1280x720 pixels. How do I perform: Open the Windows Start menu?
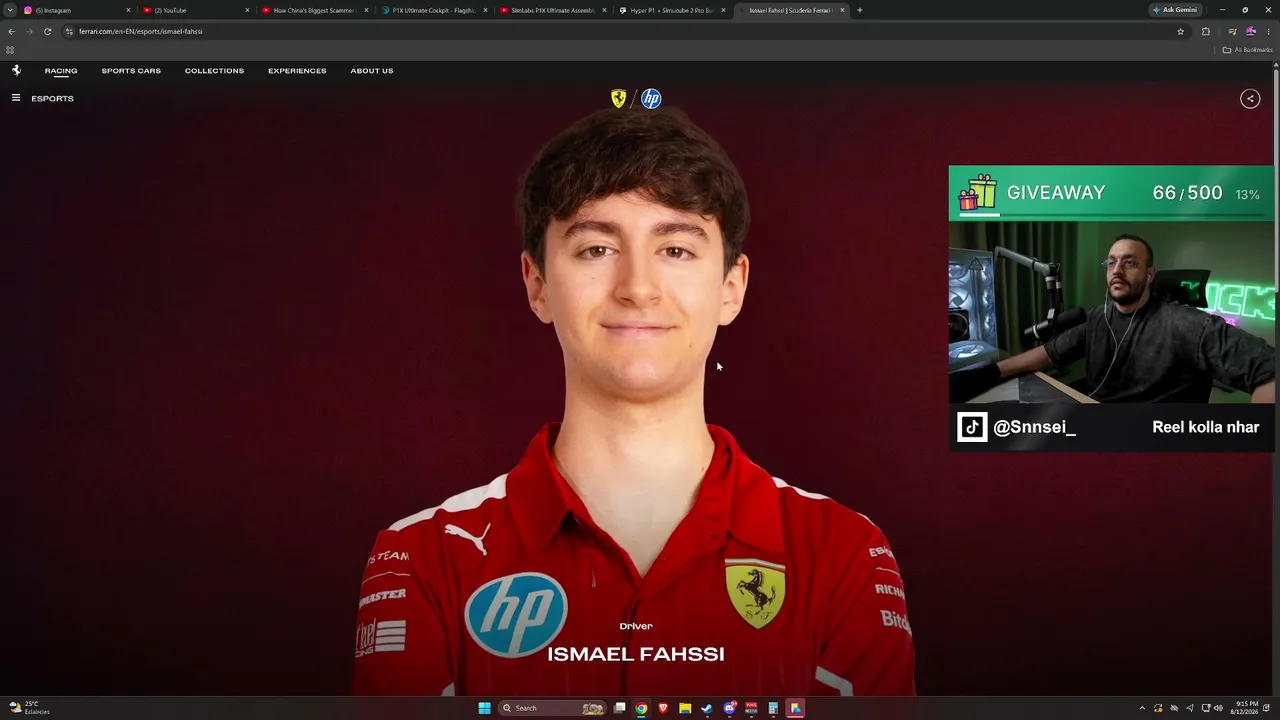coord(484,708)
